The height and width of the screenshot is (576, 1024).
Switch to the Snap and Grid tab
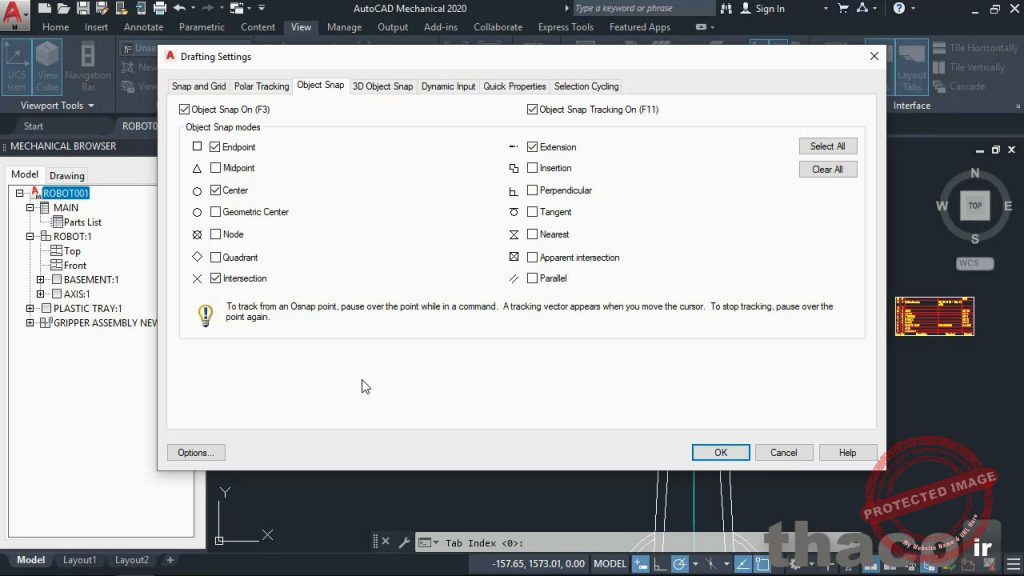(199, 86)
